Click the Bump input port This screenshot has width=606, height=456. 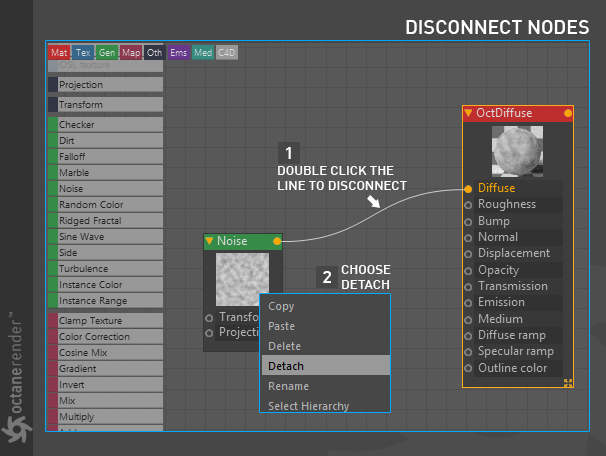pyautogui.click(x=468, y=222)
